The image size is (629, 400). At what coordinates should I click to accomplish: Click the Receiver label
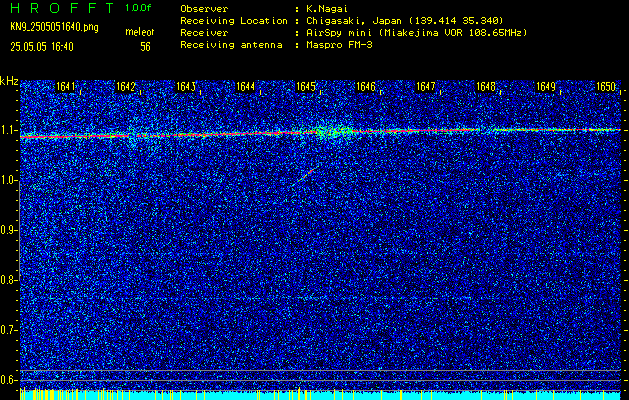point(204,33)
